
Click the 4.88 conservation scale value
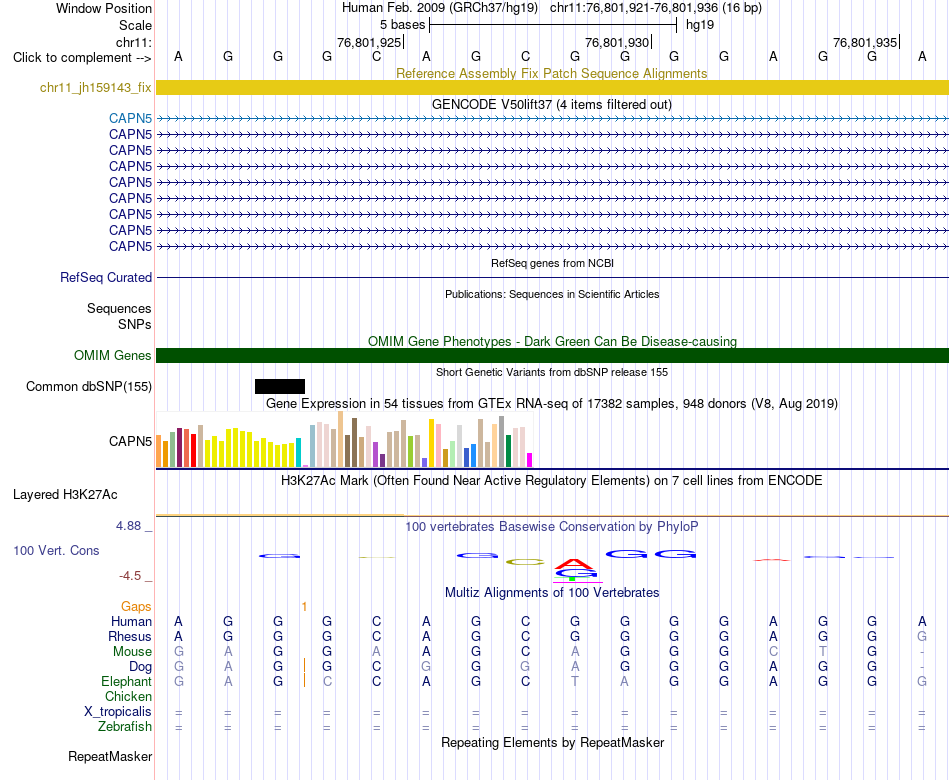[x=128, y=525]
